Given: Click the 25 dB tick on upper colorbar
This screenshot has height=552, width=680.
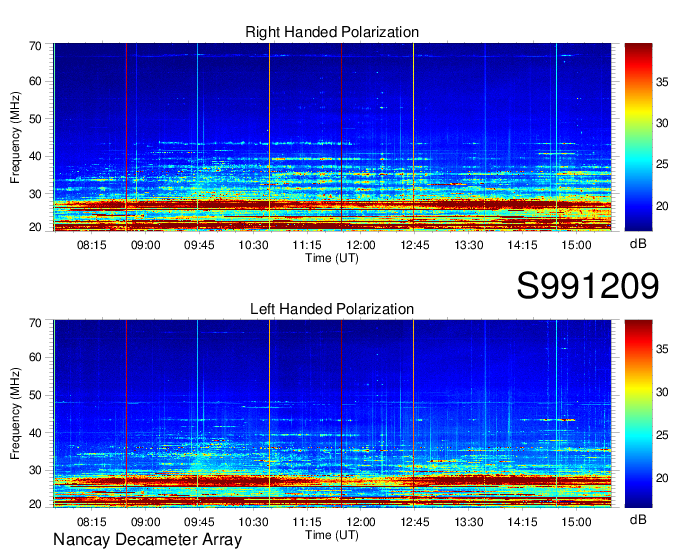Looking at the screenshot, I should 662,164.
